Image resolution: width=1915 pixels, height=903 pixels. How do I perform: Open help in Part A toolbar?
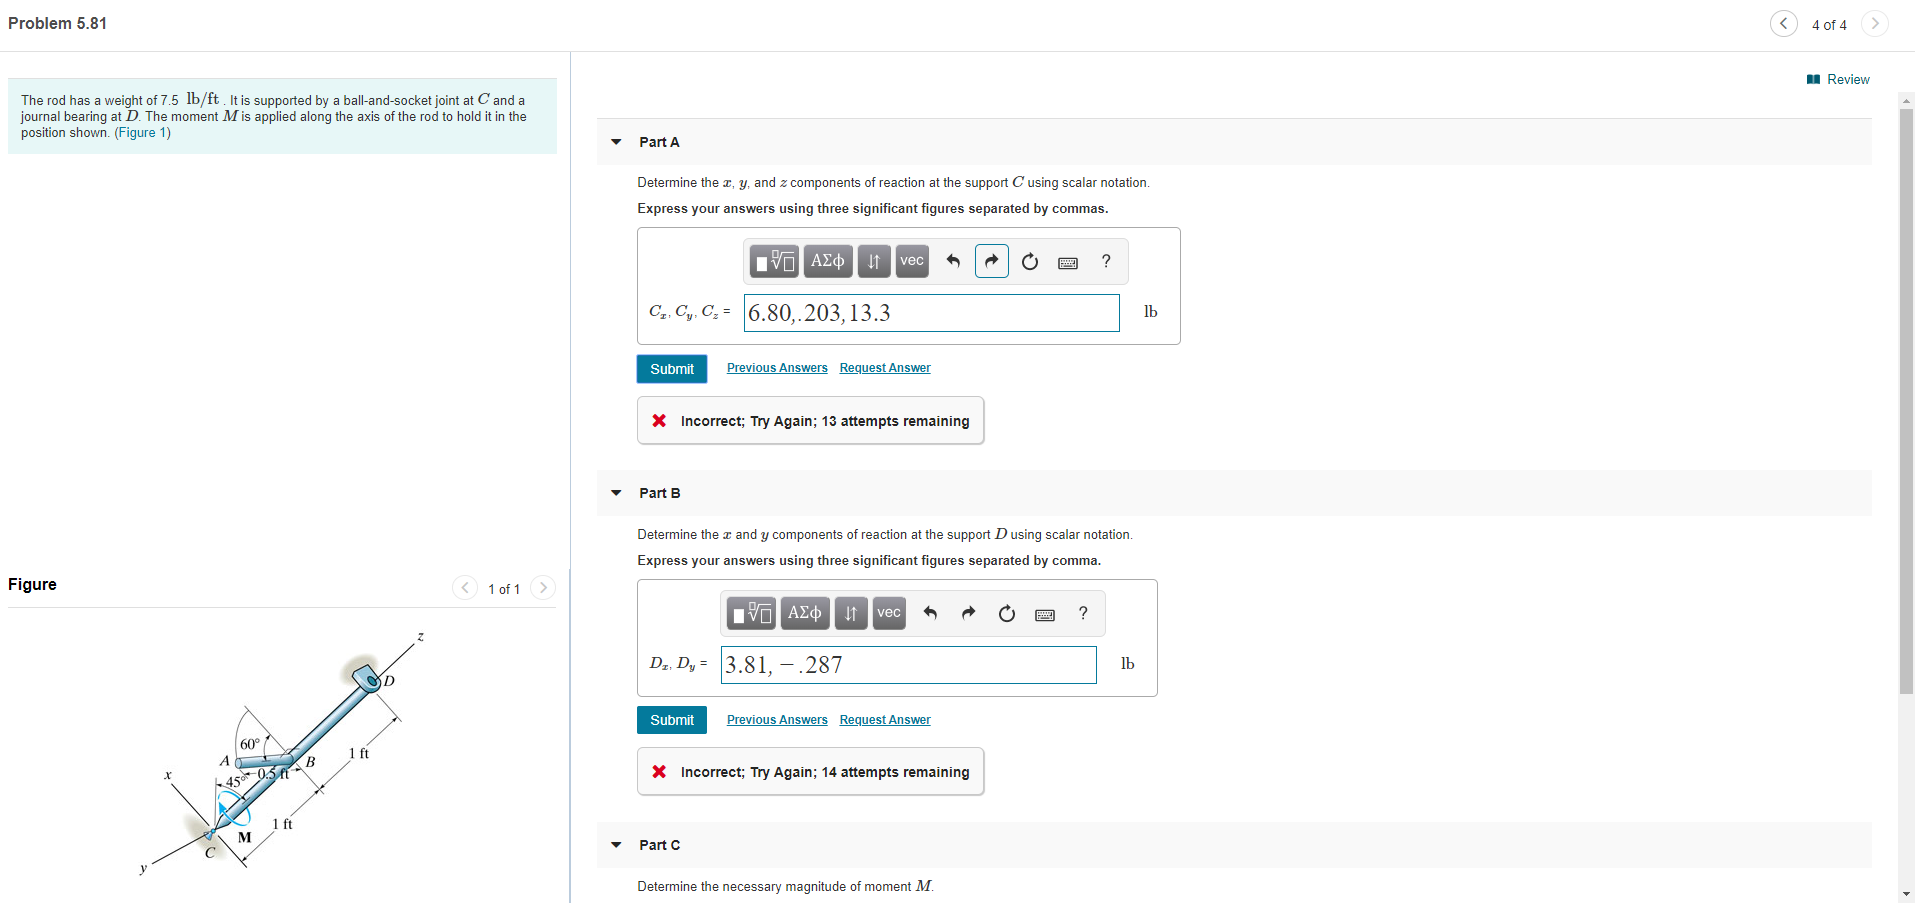click(1106, 261)
